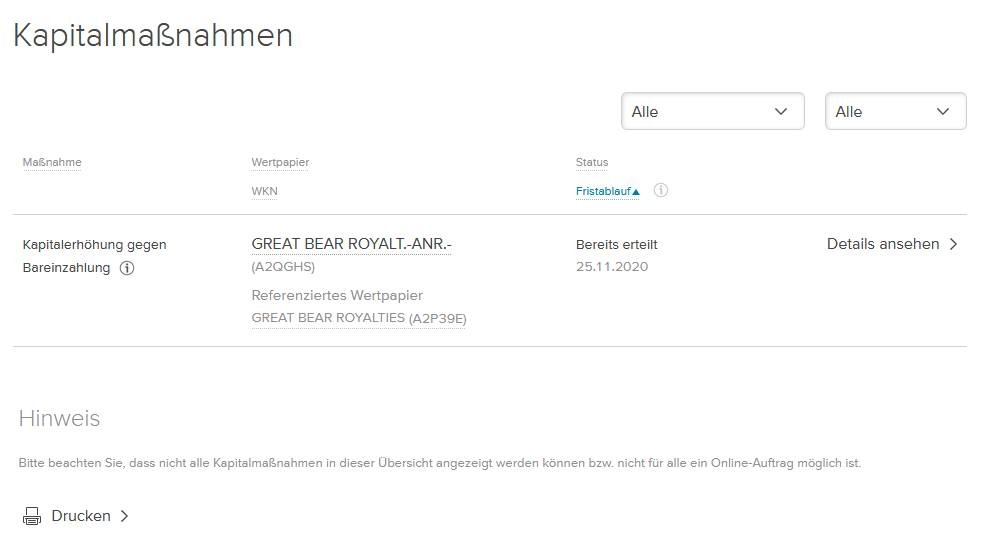The width and height of the screenshot is (990, 548).
Task: Open the wider Alle filter dropdown
Action: pos(712,111)
